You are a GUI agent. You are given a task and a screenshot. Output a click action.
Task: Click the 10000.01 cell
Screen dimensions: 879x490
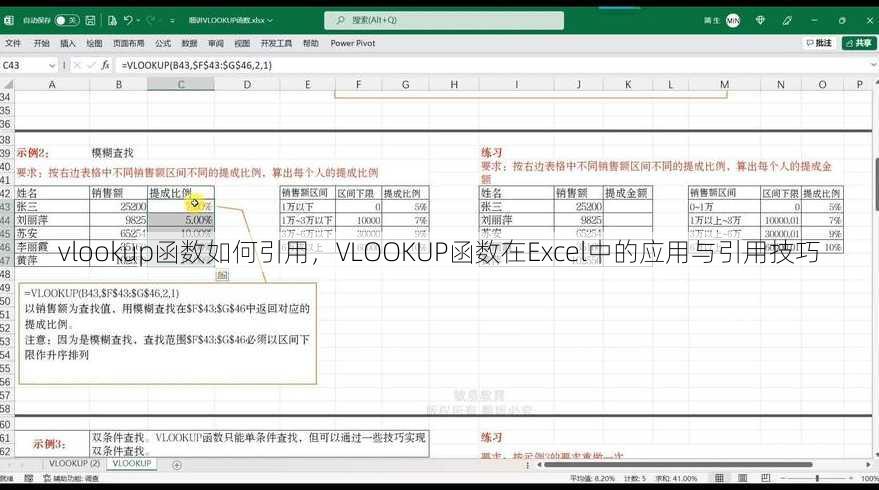(780, 220)
